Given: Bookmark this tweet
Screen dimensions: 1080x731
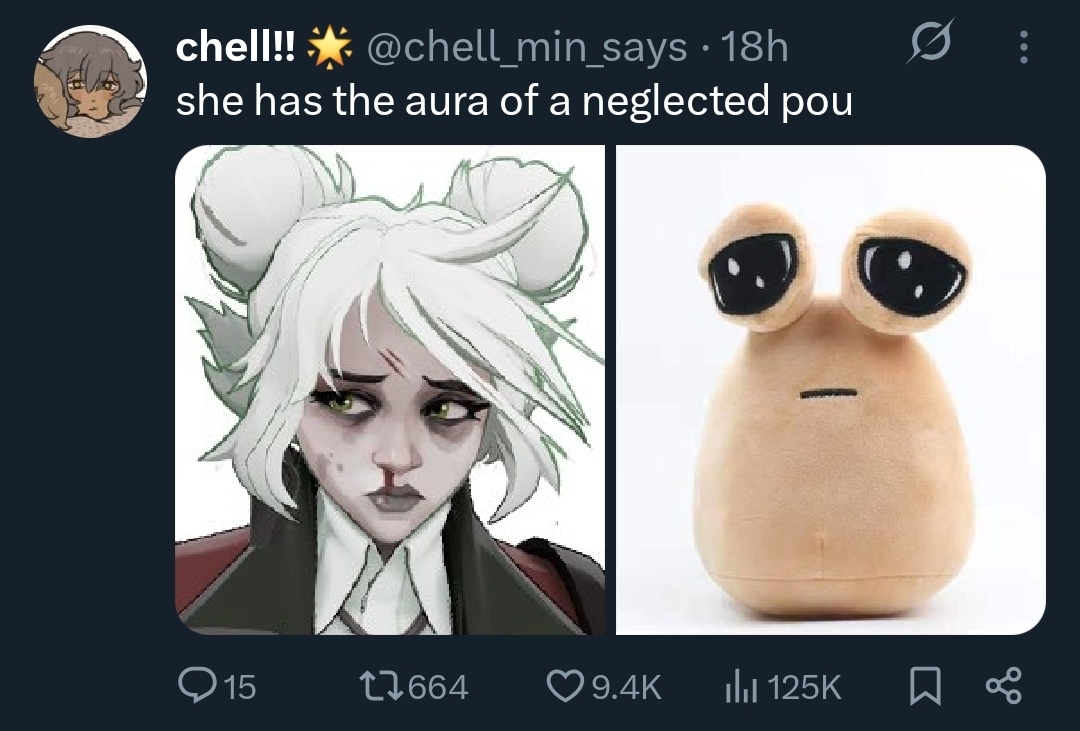Looking at the screenshot, I should point(925,686).
